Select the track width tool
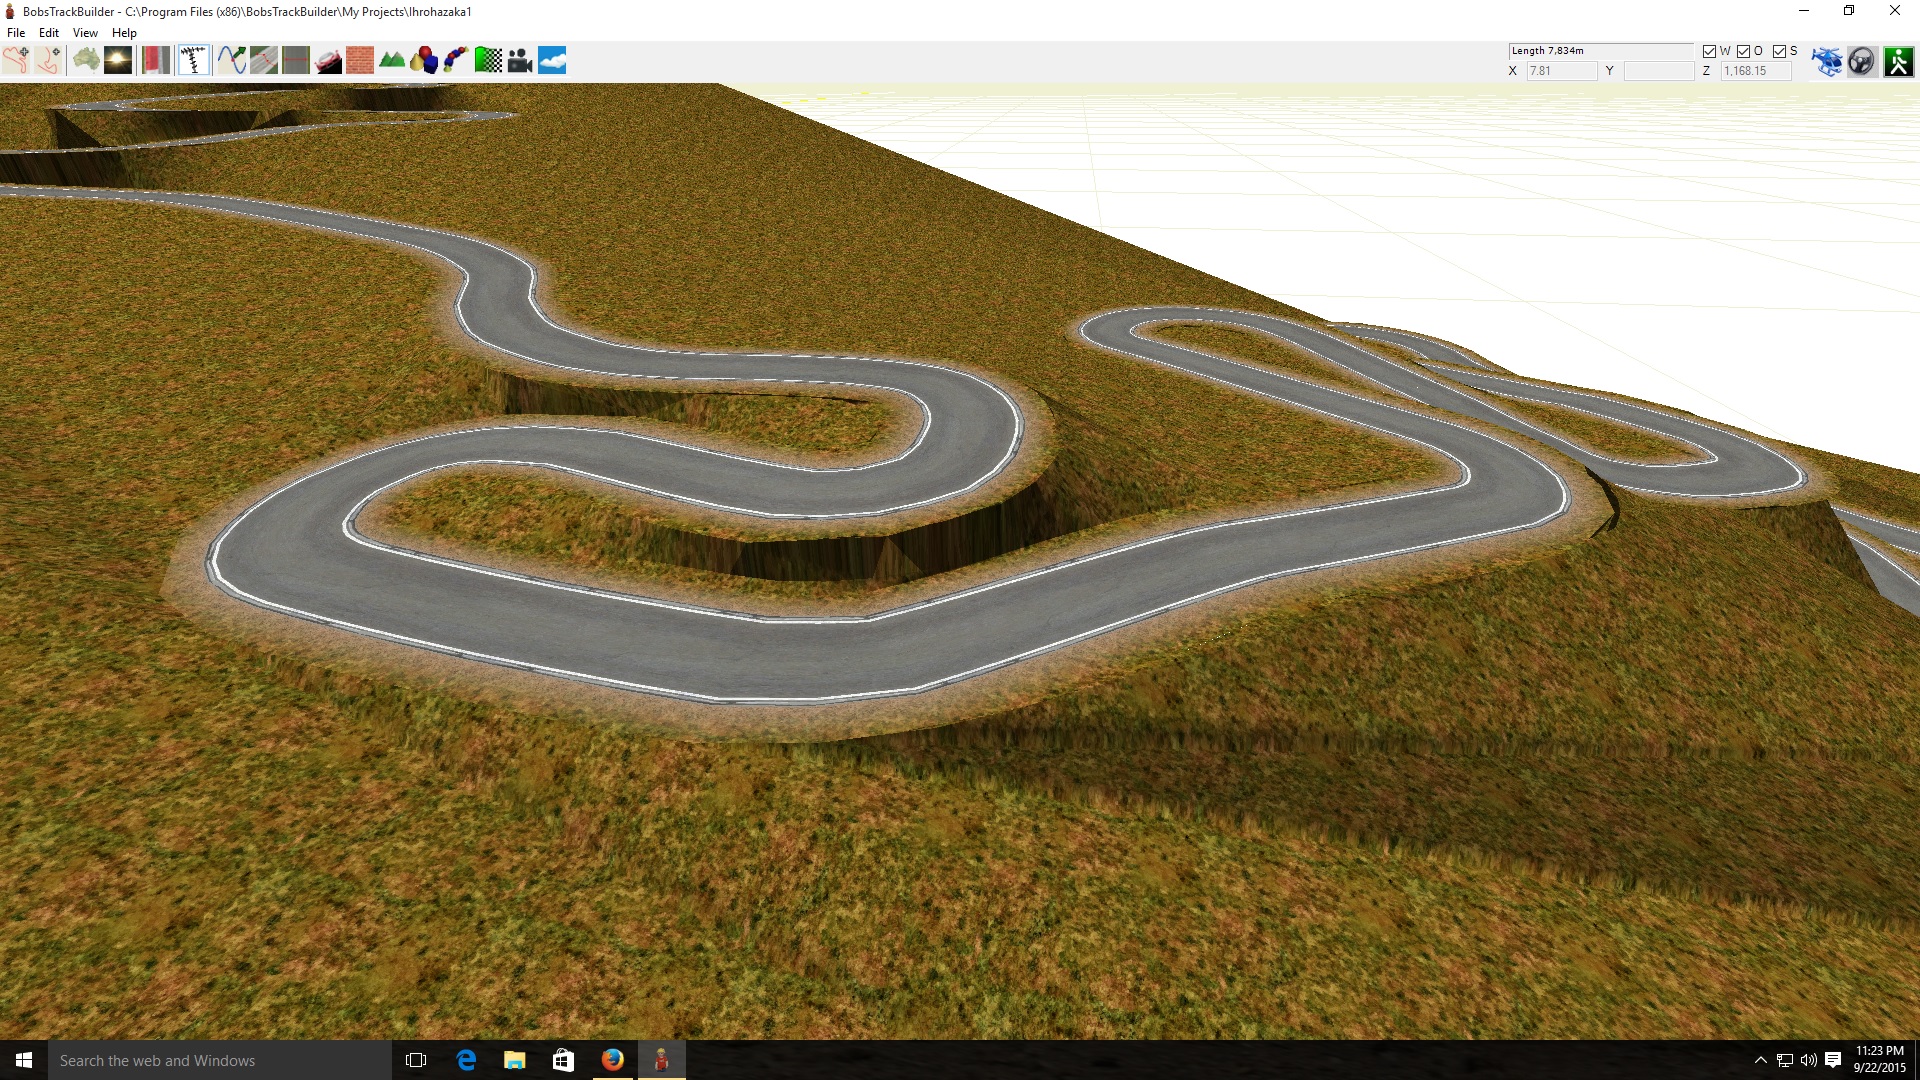Image resolution: width=1920 pixels, height=1080 pixels. (x=296, y=60)
